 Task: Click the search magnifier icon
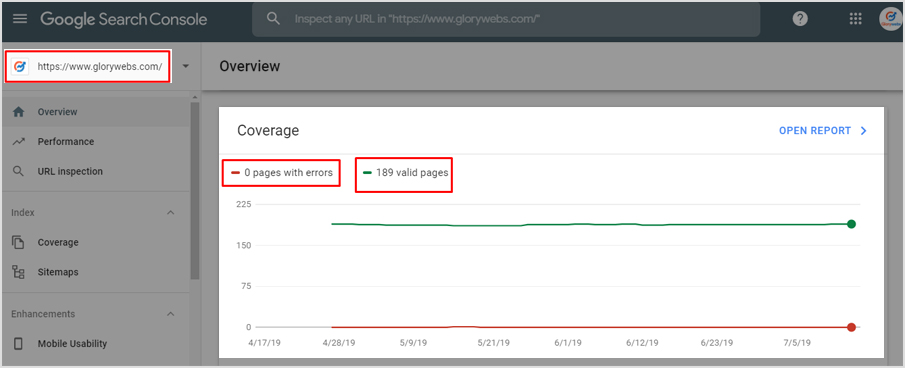273,19
